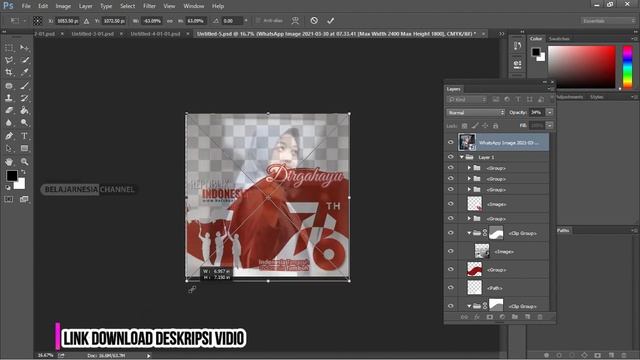Select the Eyedropper tool
Image resolution: width=640 pixels, height=360 pixels.
[x=24, y=73]
